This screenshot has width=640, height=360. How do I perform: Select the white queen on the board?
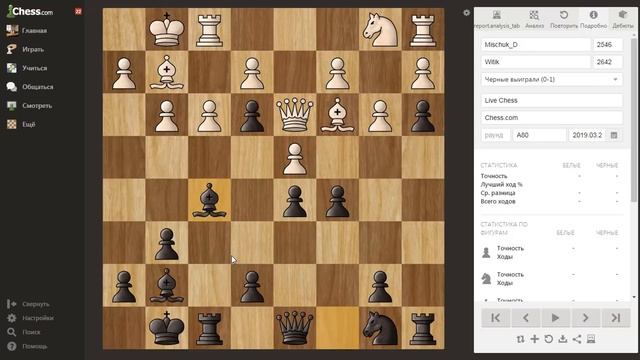point(295,115)
